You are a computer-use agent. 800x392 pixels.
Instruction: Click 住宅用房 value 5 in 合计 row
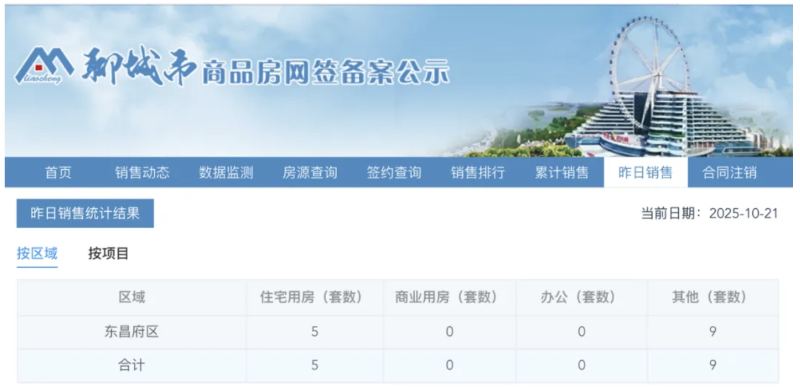315,365
